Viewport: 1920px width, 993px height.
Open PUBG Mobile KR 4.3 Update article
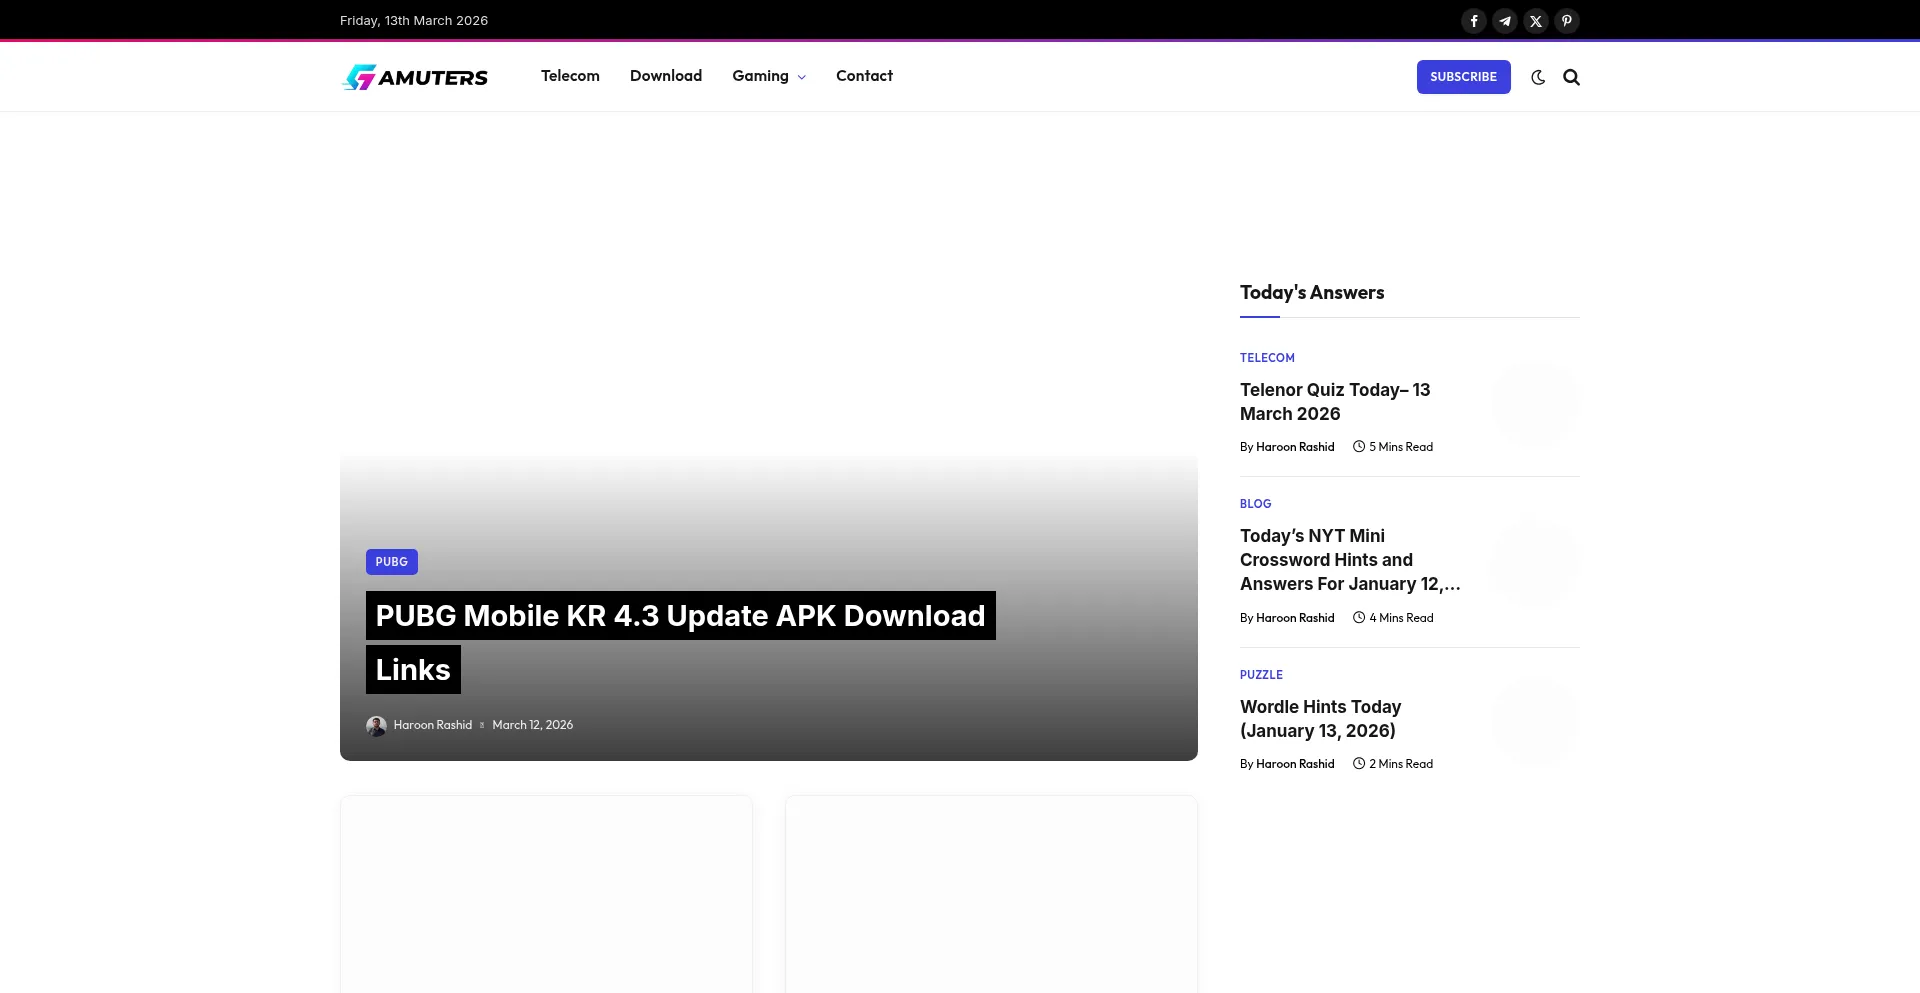(680, 642)
